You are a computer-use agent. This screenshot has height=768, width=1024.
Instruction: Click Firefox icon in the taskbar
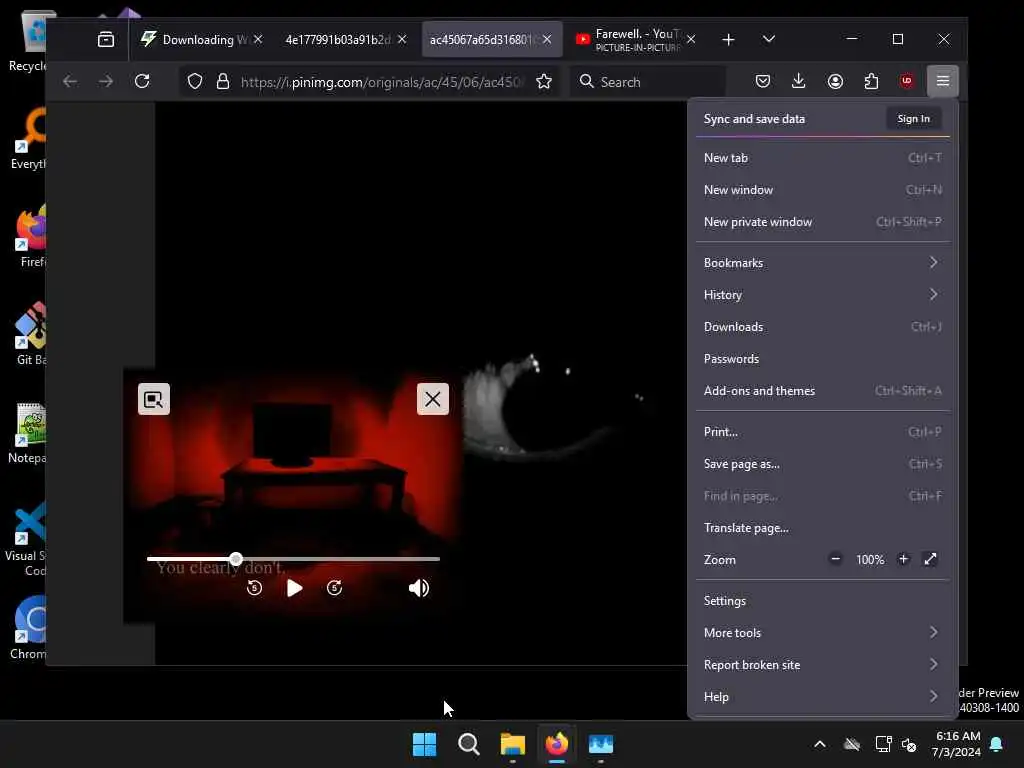(556, 744)
